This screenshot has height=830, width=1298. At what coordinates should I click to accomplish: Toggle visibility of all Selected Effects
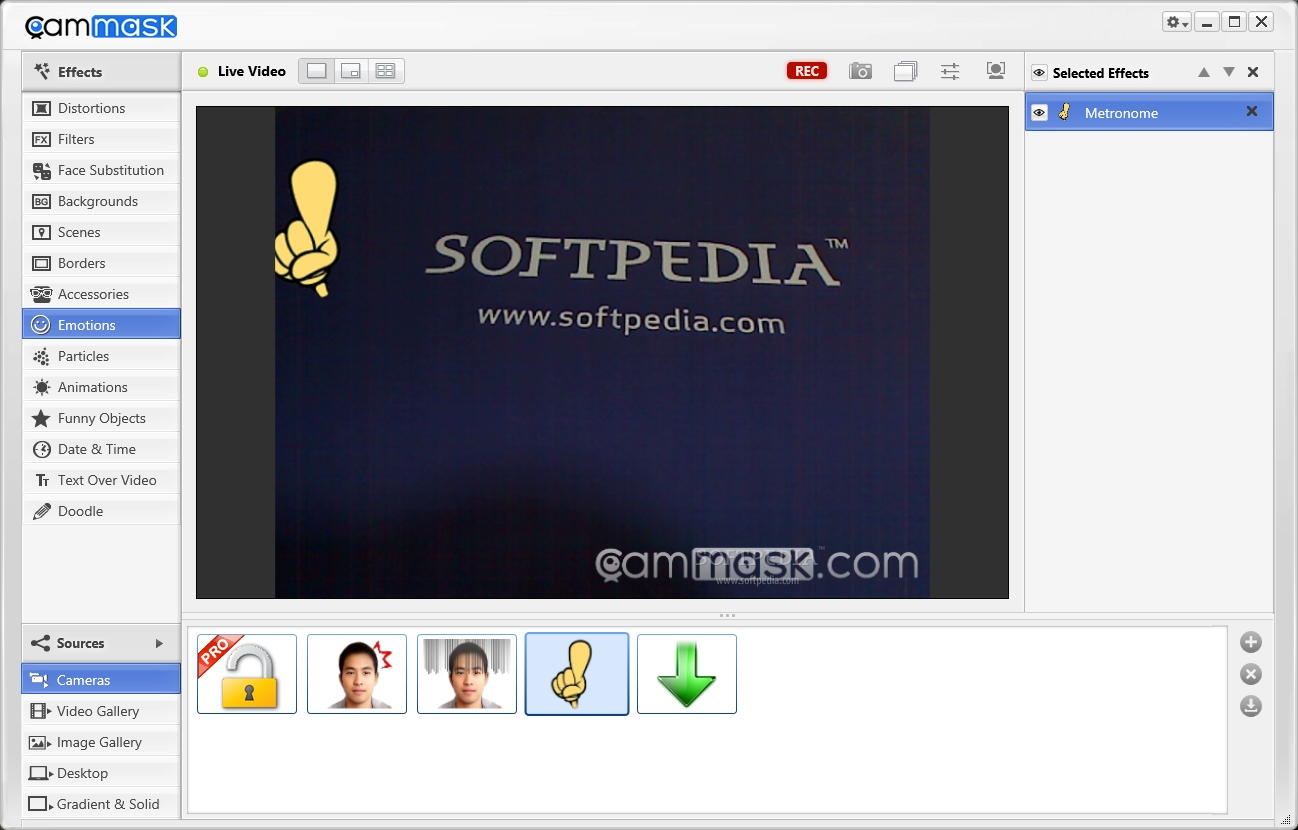click(x=1039, y=73)
